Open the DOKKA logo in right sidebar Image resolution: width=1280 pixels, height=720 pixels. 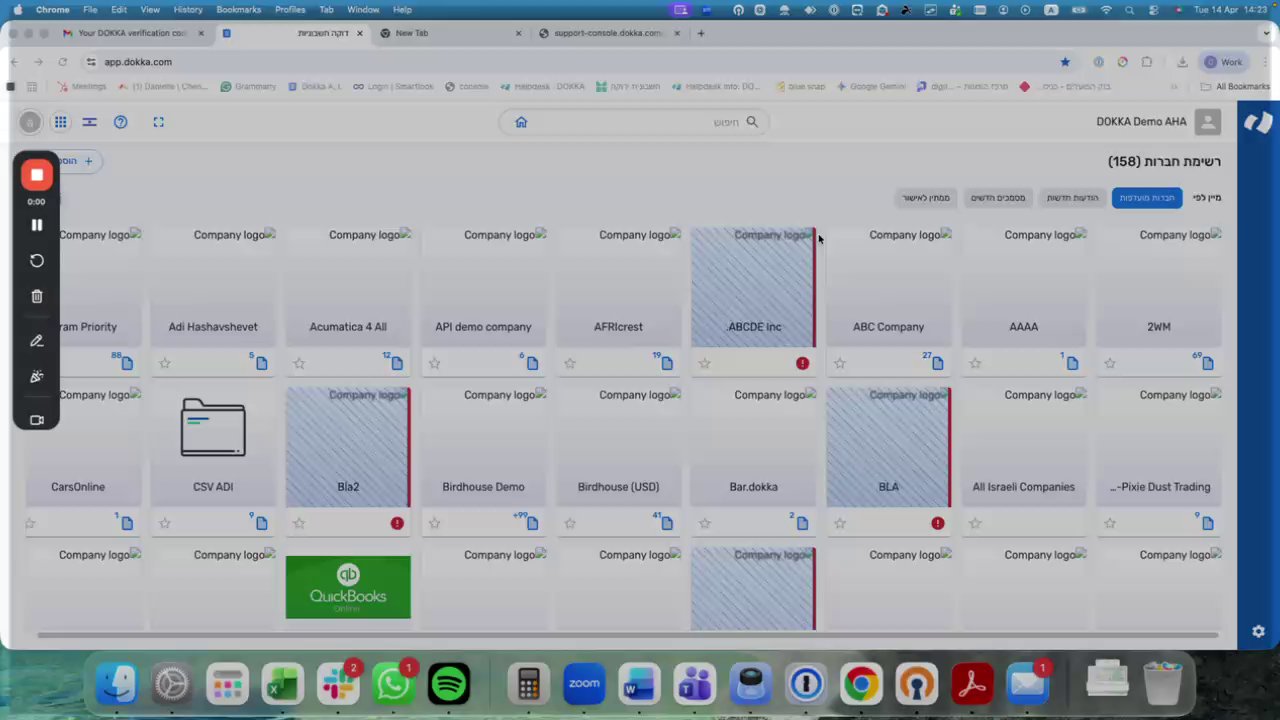click(x=1257, y=122)
